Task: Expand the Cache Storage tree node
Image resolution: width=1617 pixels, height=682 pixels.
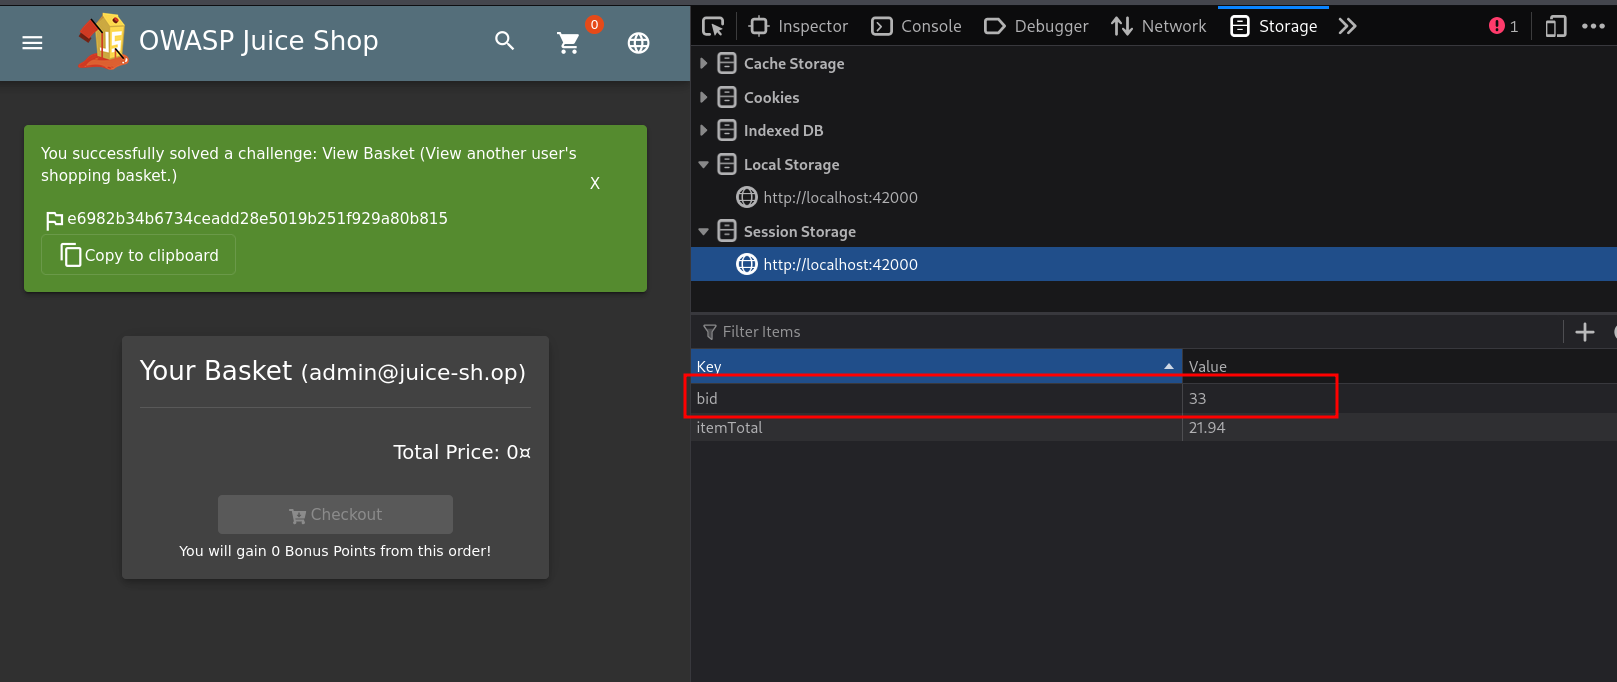Action: pos(704,64)
